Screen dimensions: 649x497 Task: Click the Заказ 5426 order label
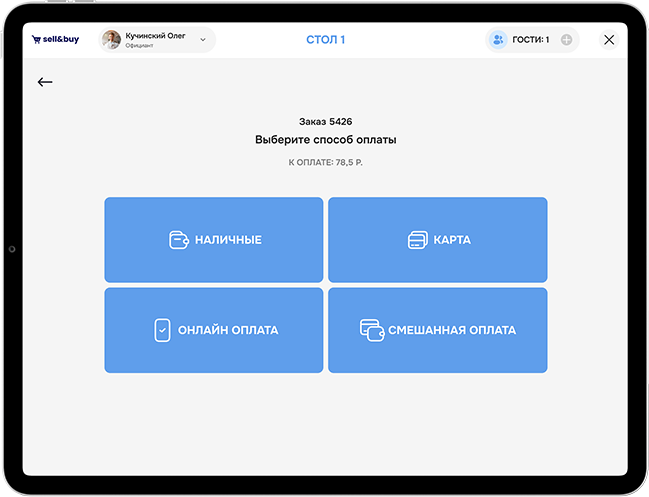coord(325,122)
